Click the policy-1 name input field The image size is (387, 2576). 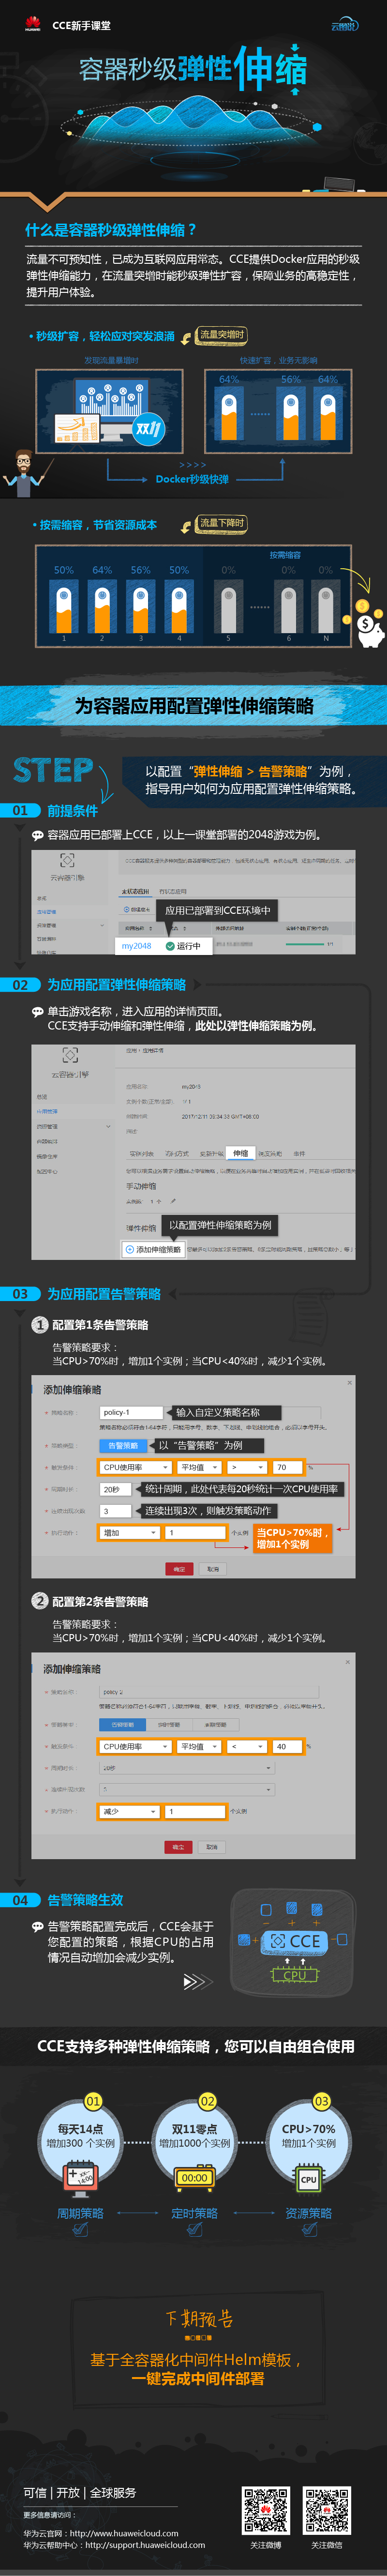[x=131, y=1412]
